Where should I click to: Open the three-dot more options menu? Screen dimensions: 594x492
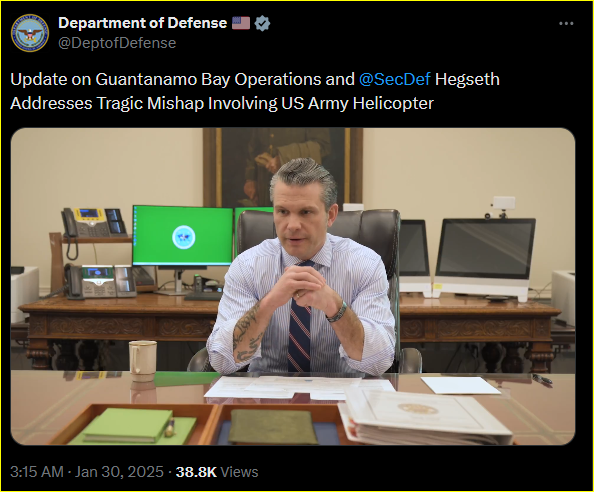point(566,23)
